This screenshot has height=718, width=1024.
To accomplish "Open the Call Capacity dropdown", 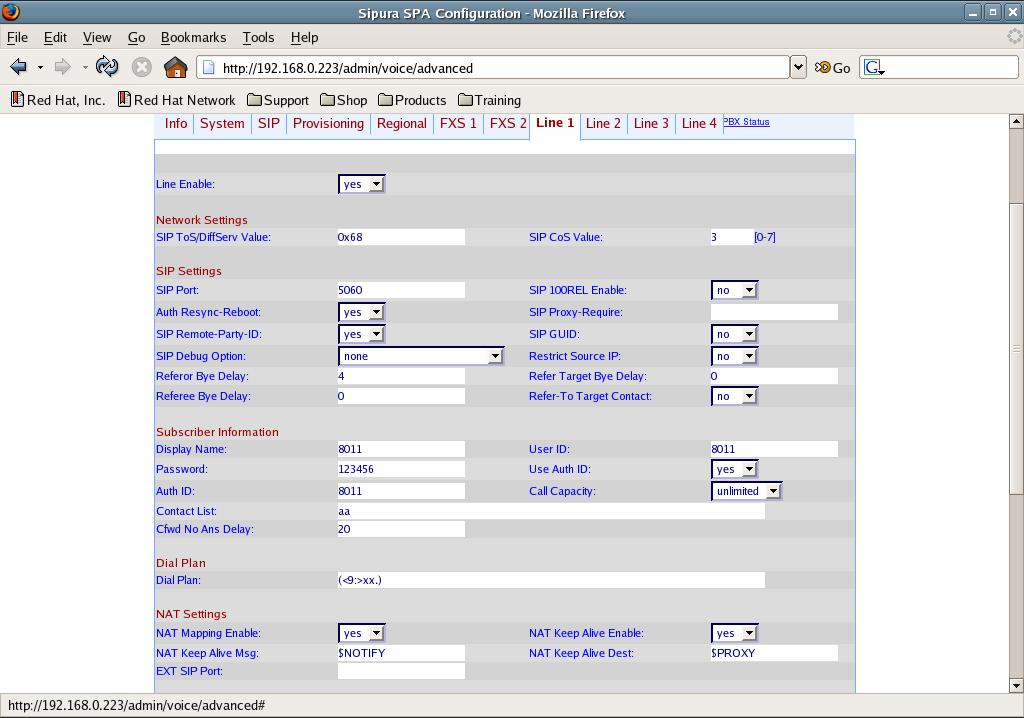I will click(745, 491).
